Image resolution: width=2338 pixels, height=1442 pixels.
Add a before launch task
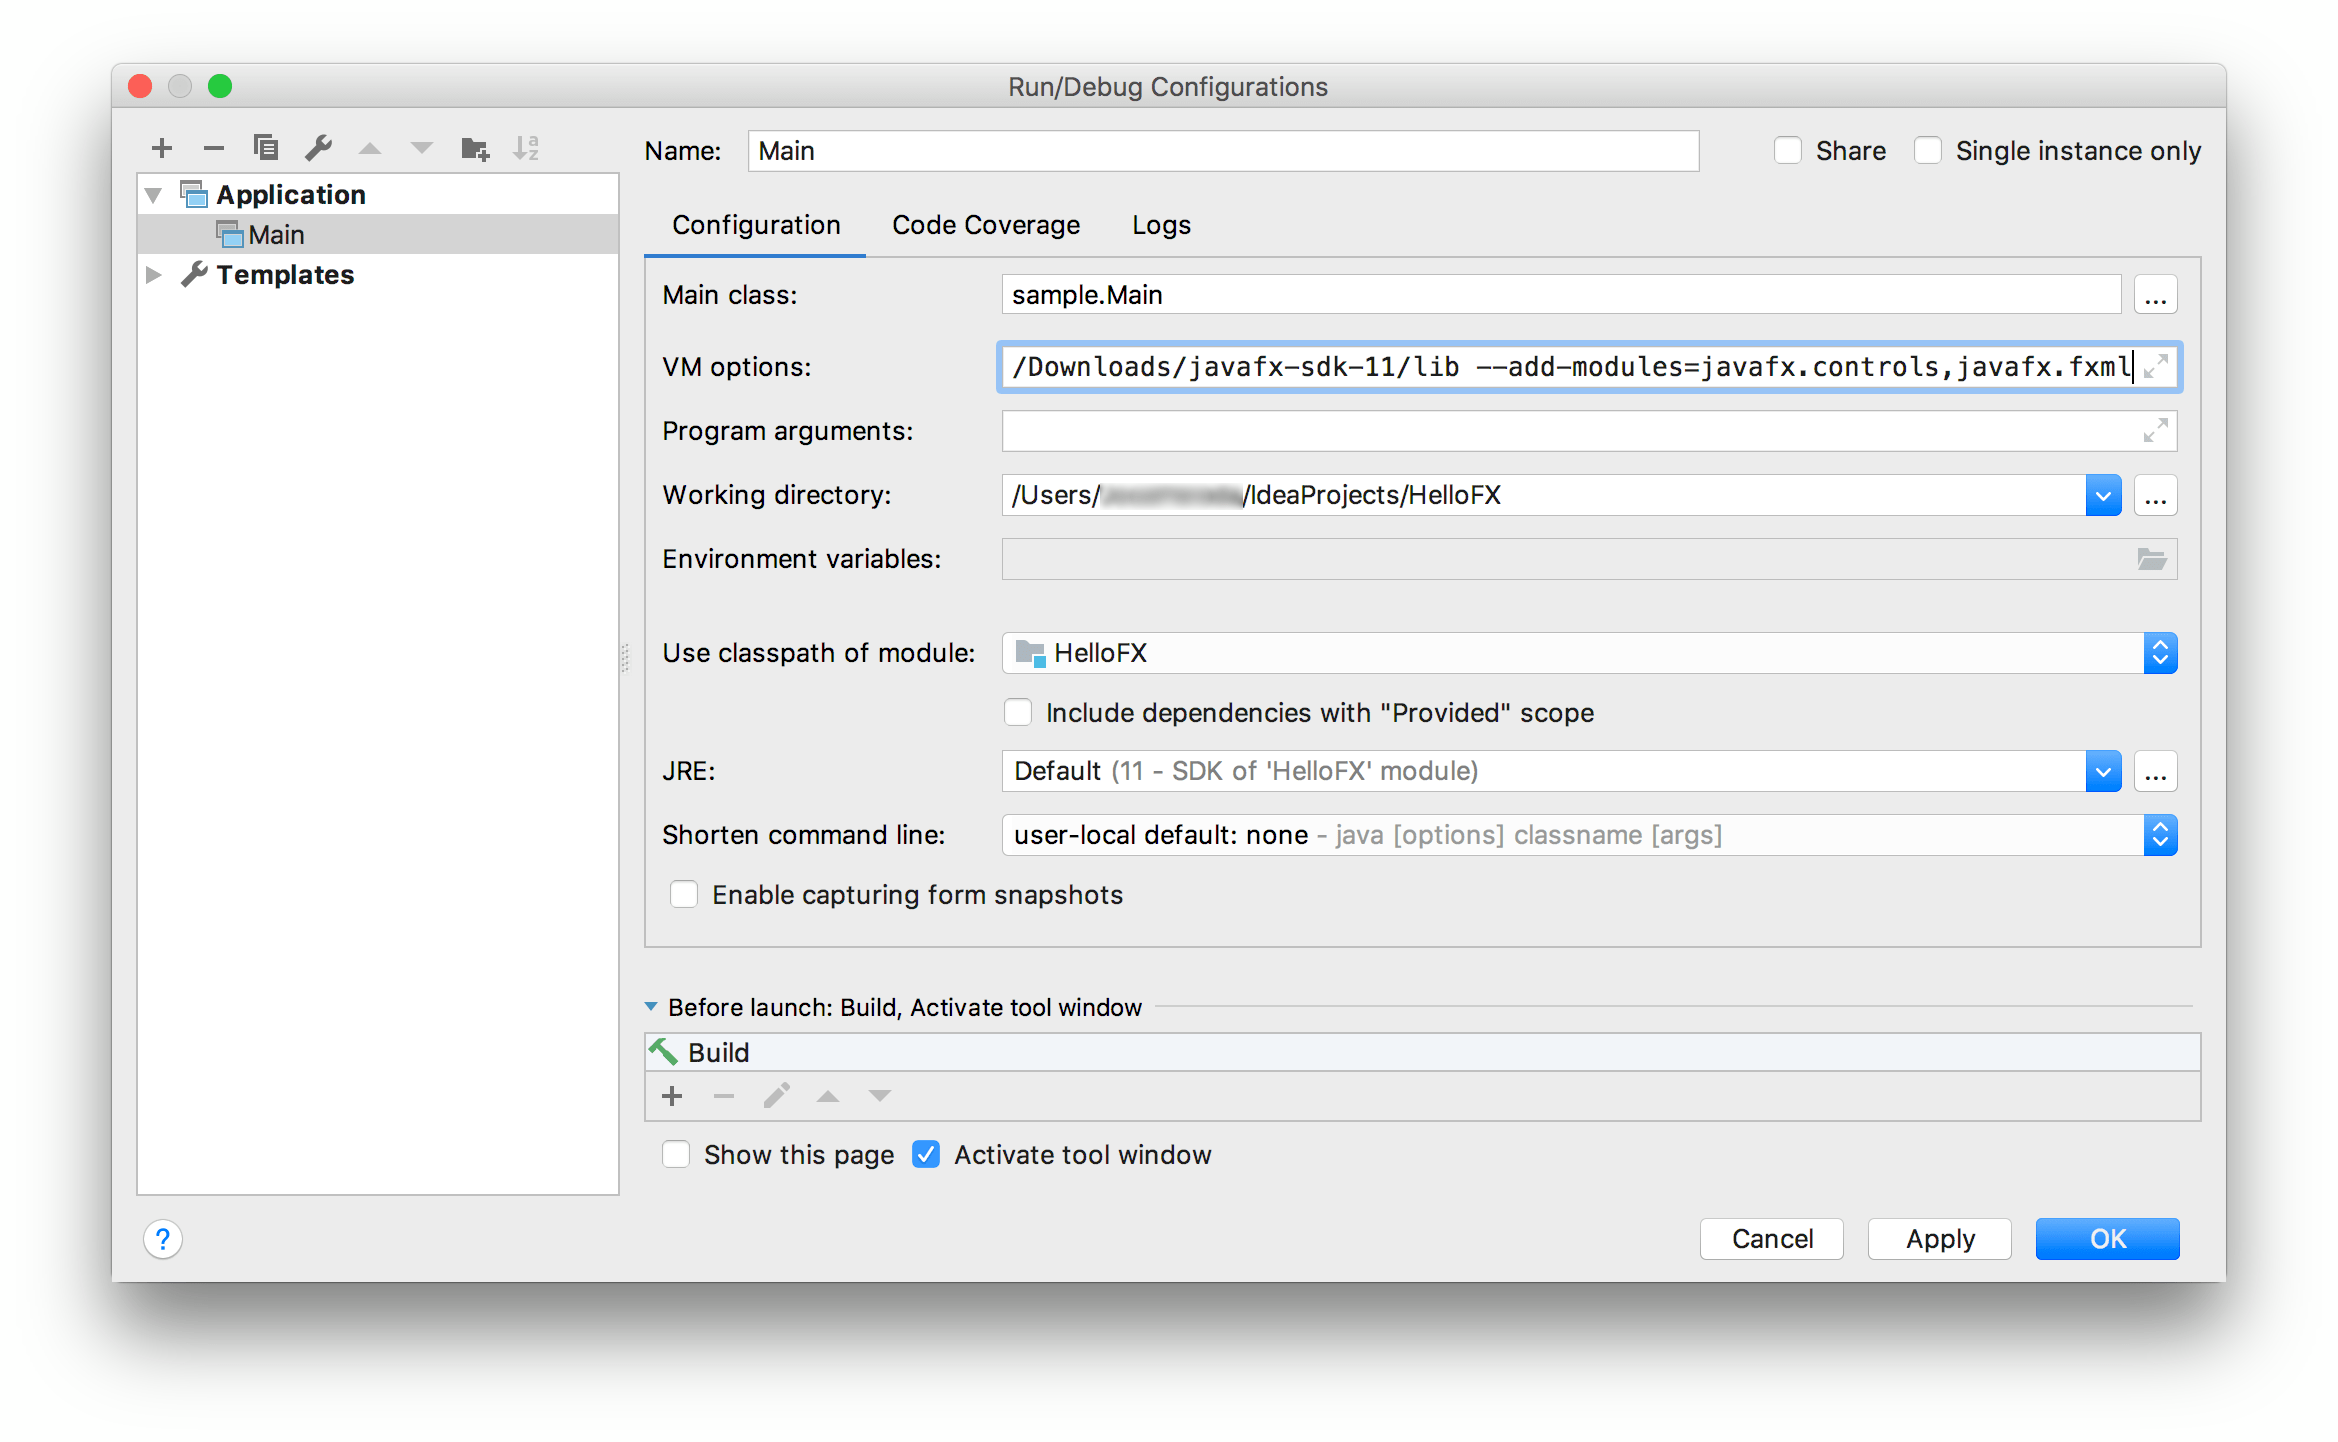[x=672, y=1096]
